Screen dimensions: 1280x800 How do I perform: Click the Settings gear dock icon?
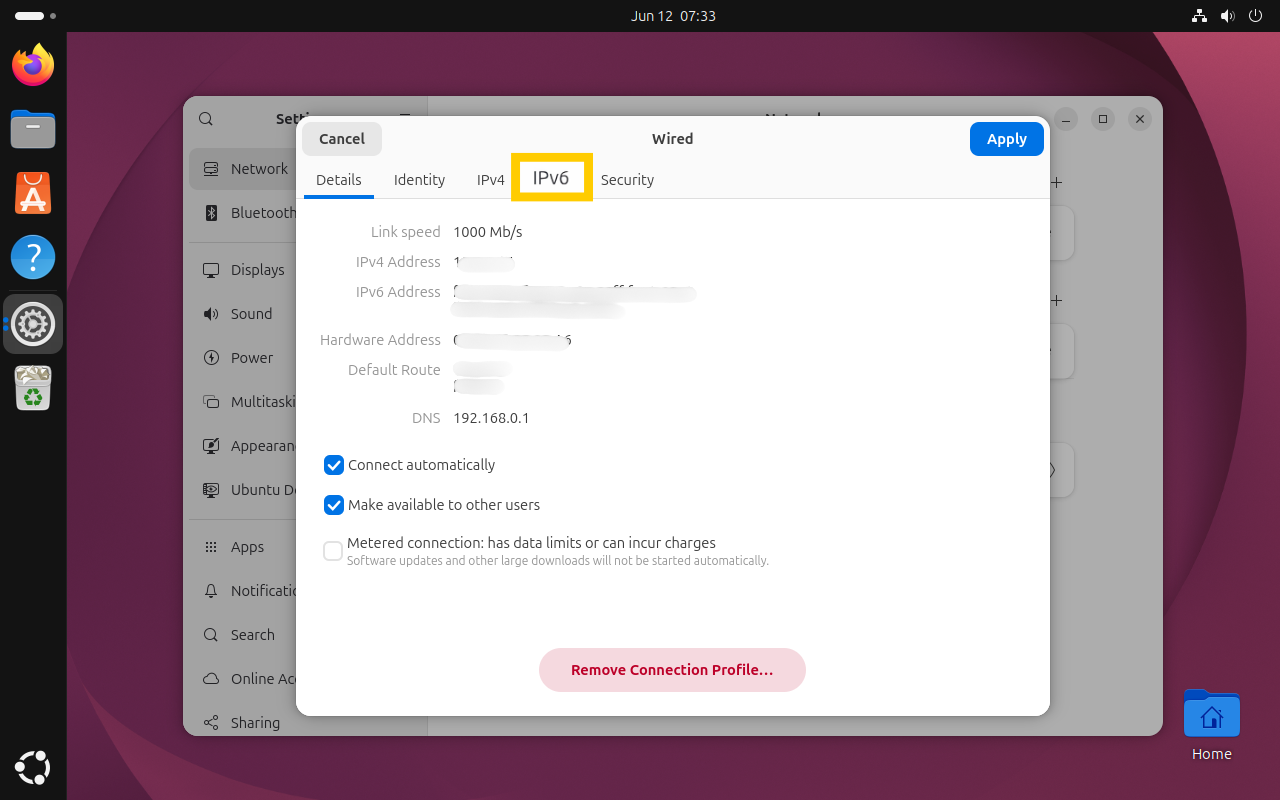pyautogui.click(x=33, y=324)
